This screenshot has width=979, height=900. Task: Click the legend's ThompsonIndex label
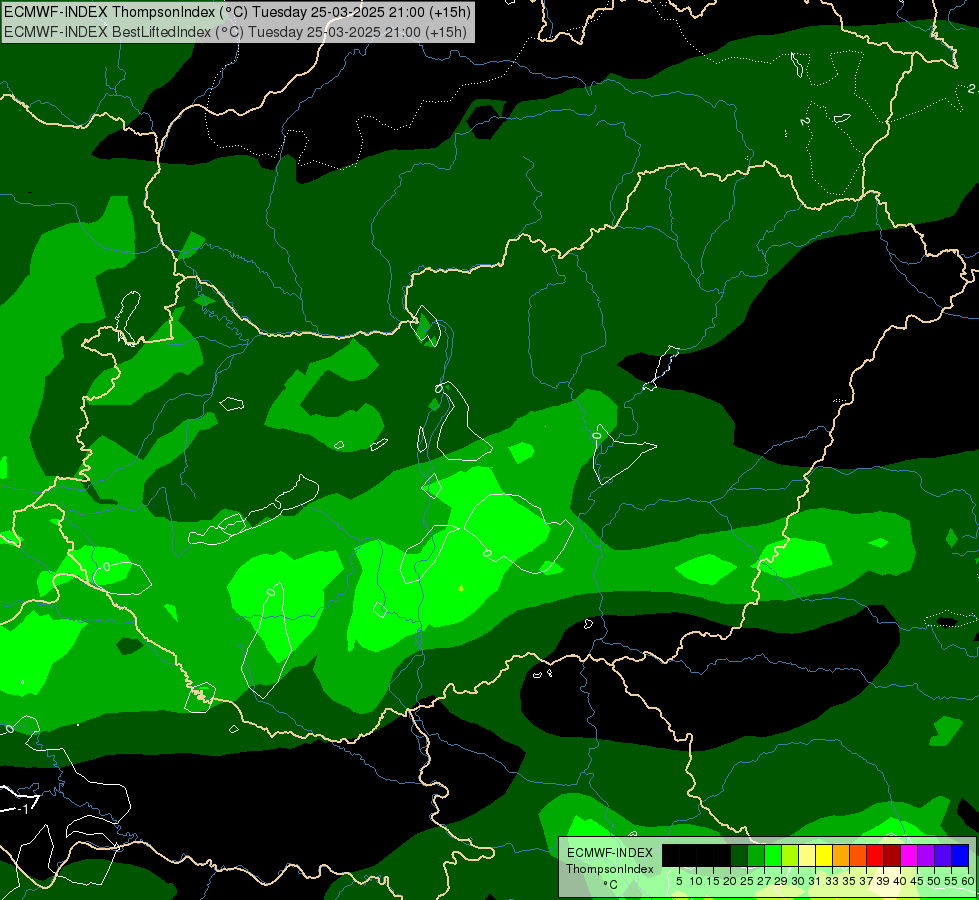coord(610,869)
